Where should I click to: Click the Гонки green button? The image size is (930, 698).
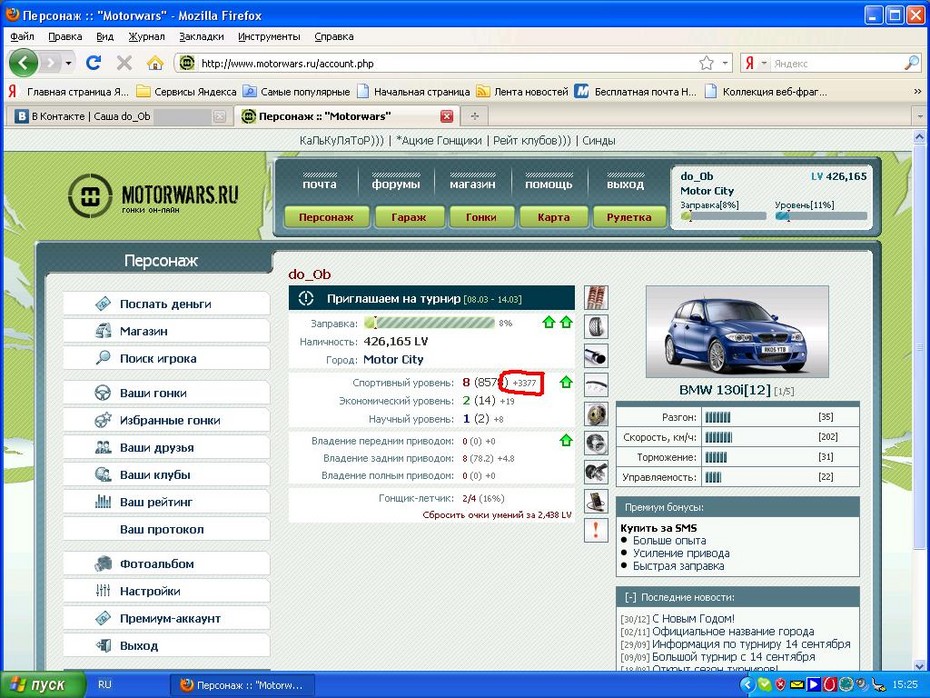point(481,217)
